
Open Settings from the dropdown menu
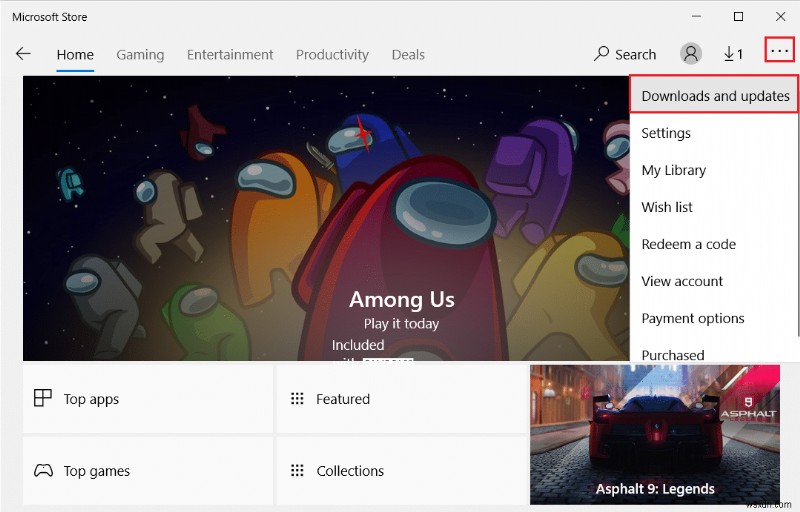click(x=666, y=133)
